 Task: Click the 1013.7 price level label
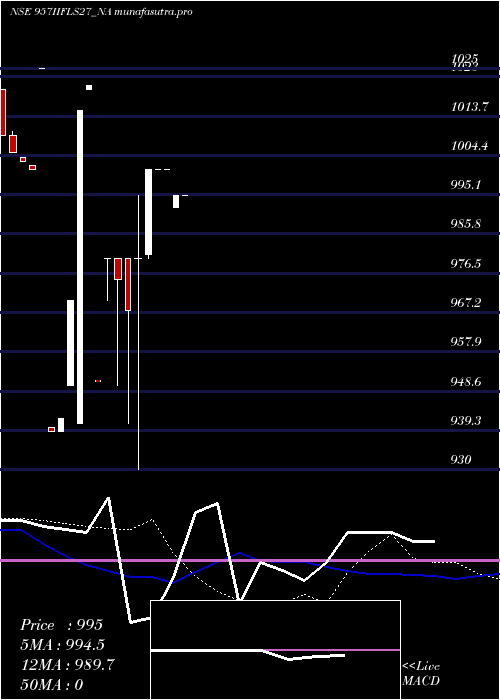coord(470,107)
